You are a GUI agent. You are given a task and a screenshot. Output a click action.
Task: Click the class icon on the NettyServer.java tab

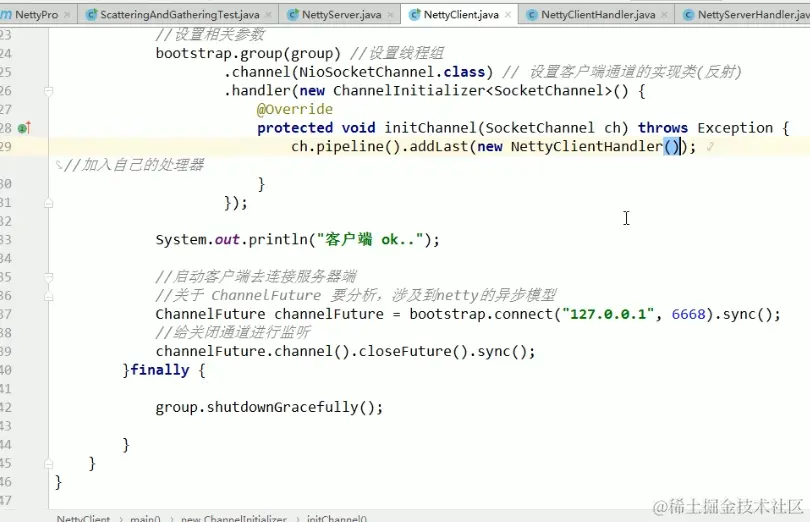[293, 15]
